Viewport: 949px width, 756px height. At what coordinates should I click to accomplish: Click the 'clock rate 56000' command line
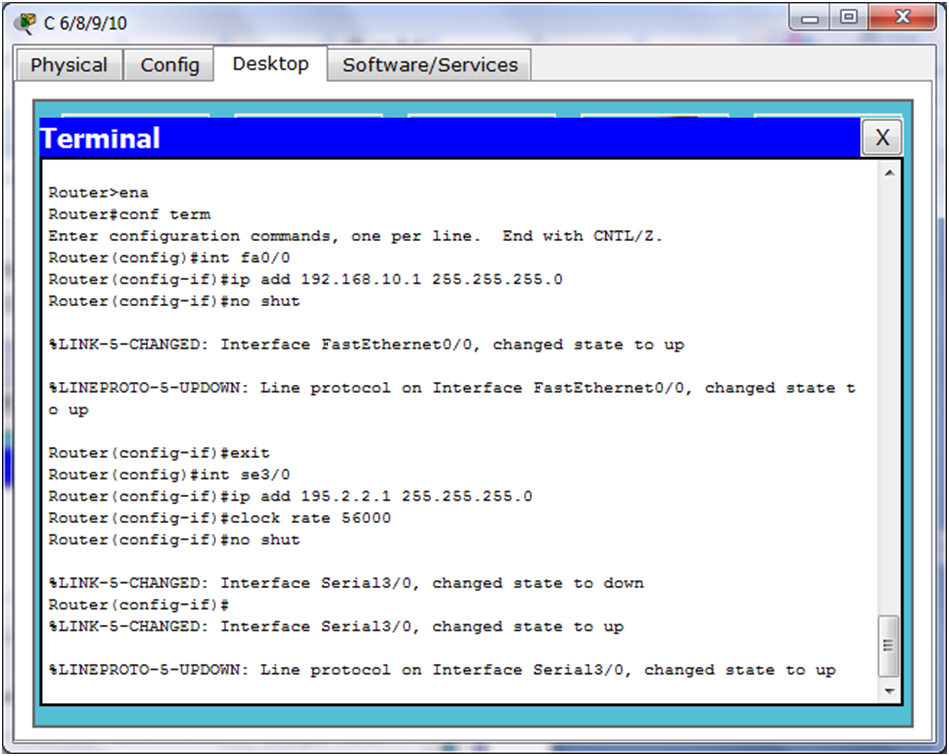pos(220,518)
